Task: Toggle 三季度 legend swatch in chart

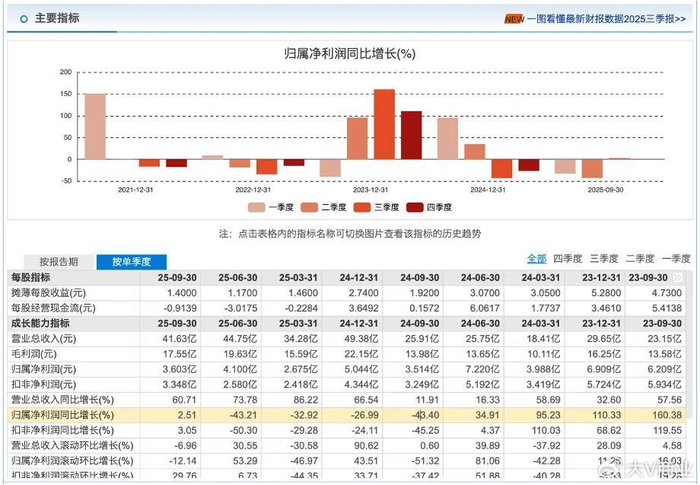Action: (362, 207)
